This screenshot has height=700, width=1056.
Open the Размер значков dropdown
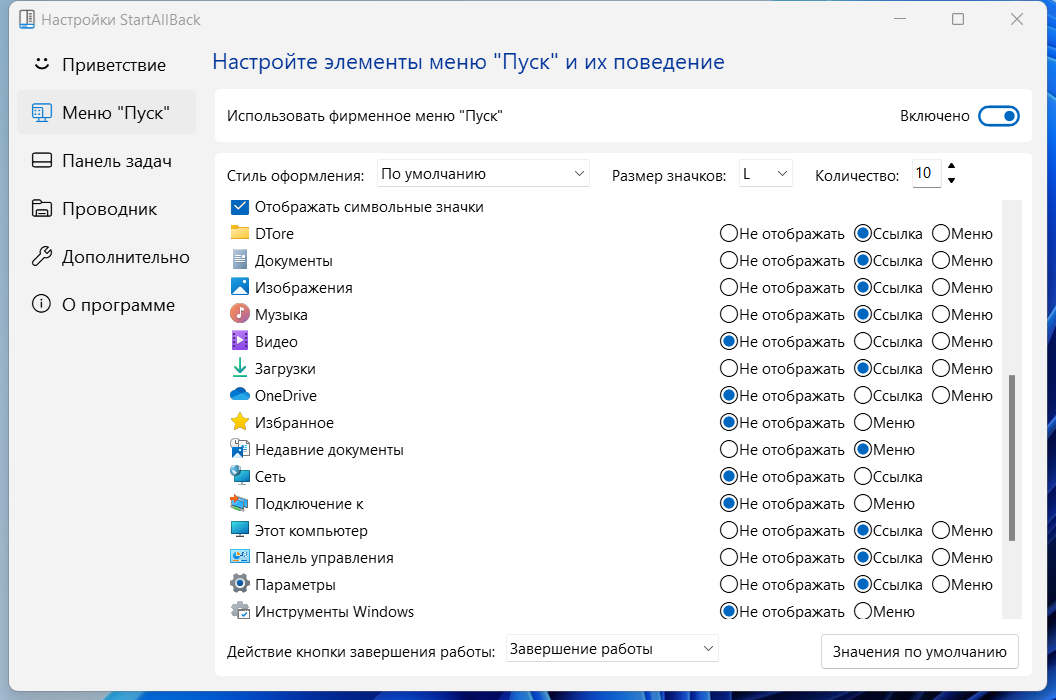(765, 174)
